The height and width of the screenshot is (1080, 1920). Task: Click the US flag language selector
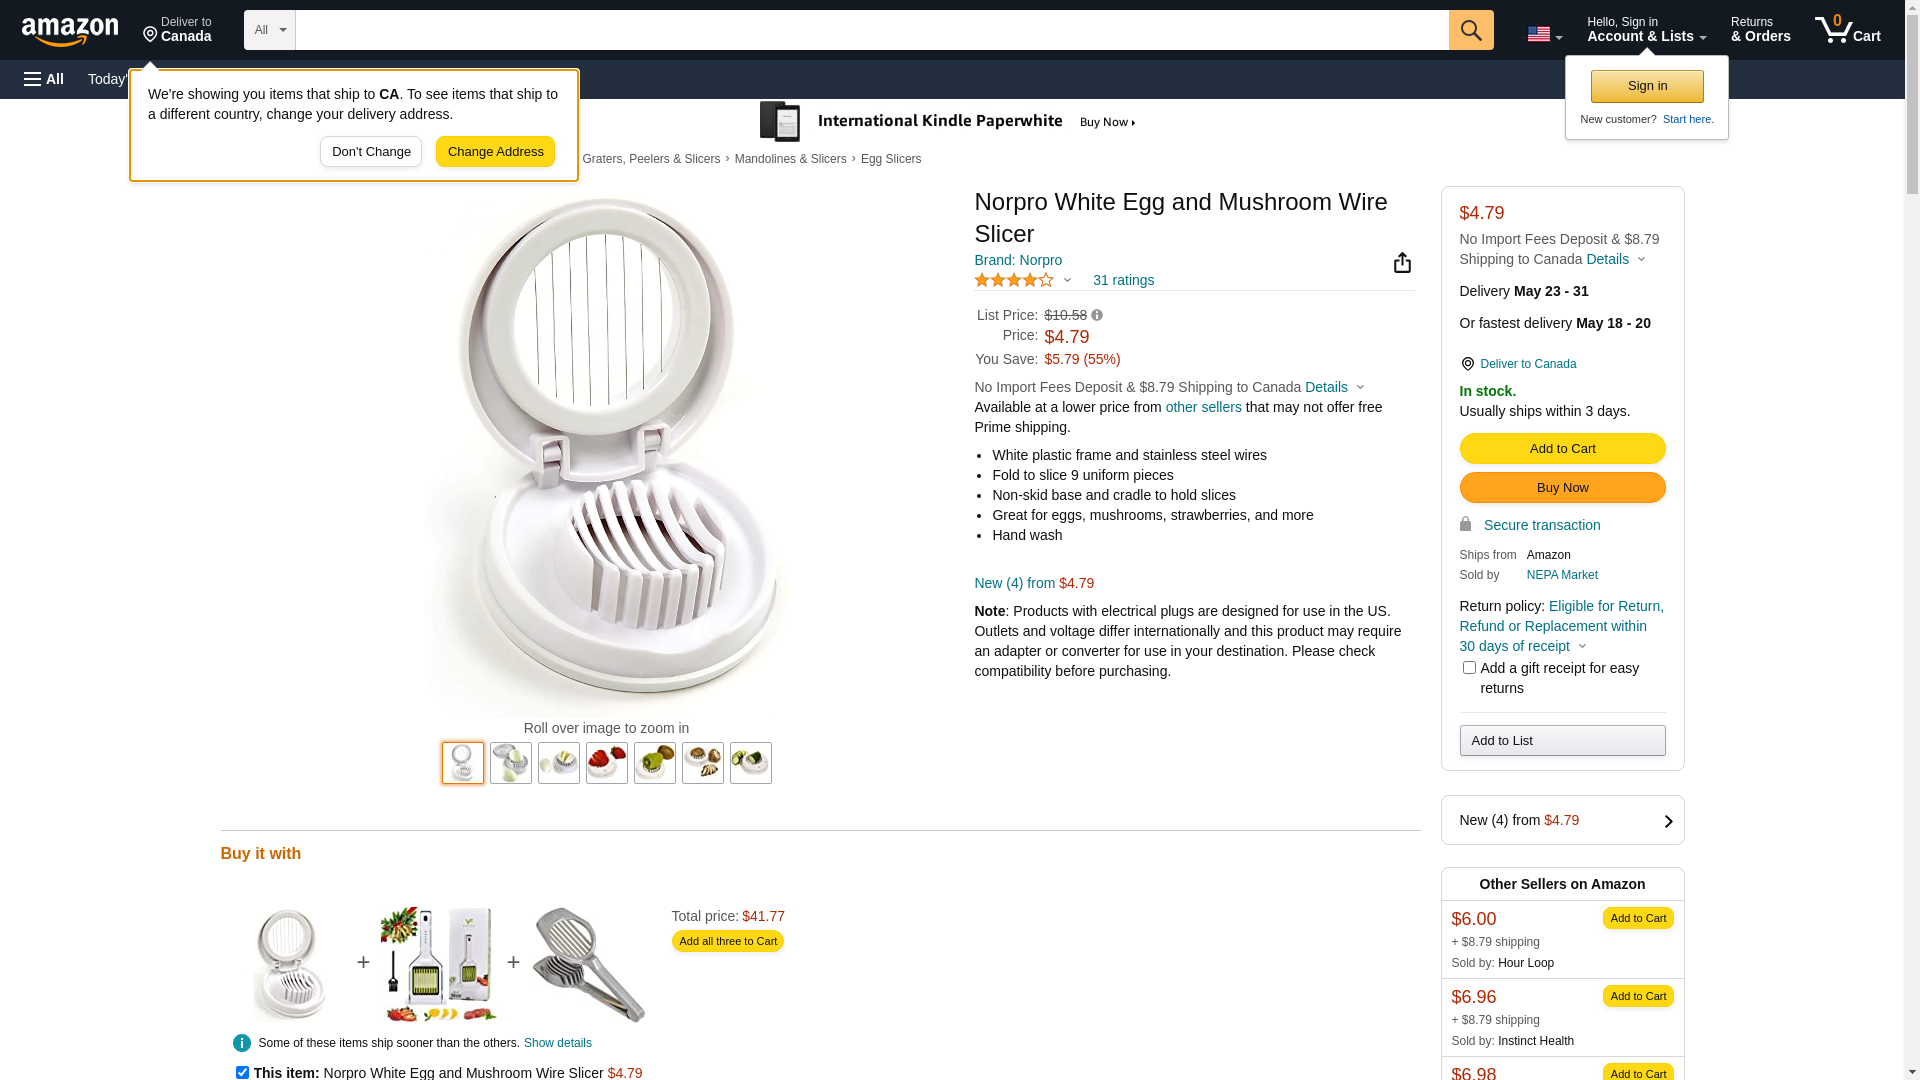[1544, 34]
